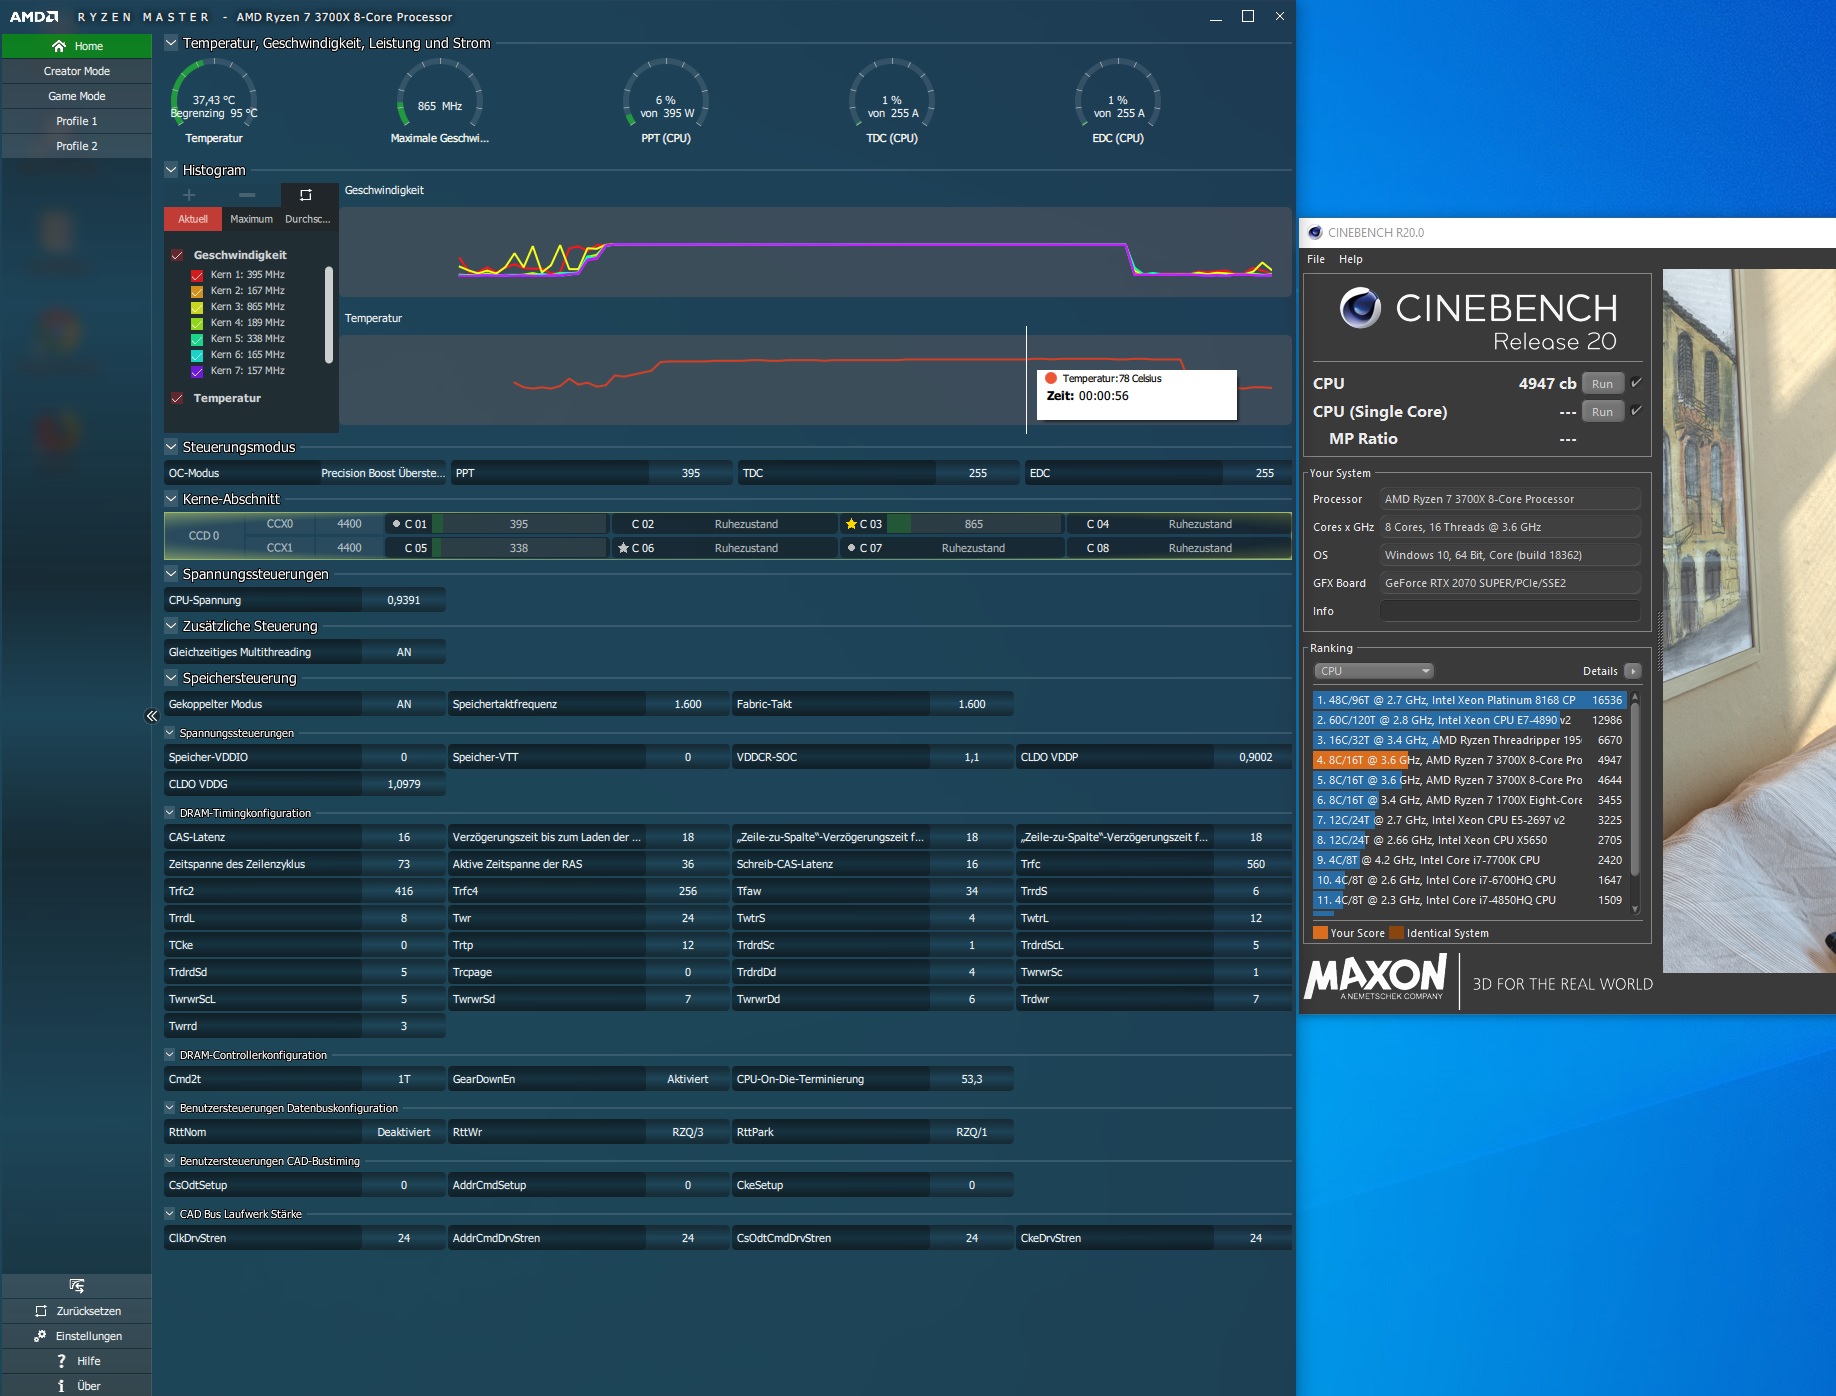Switch to Creator Mode

[77, 71]
